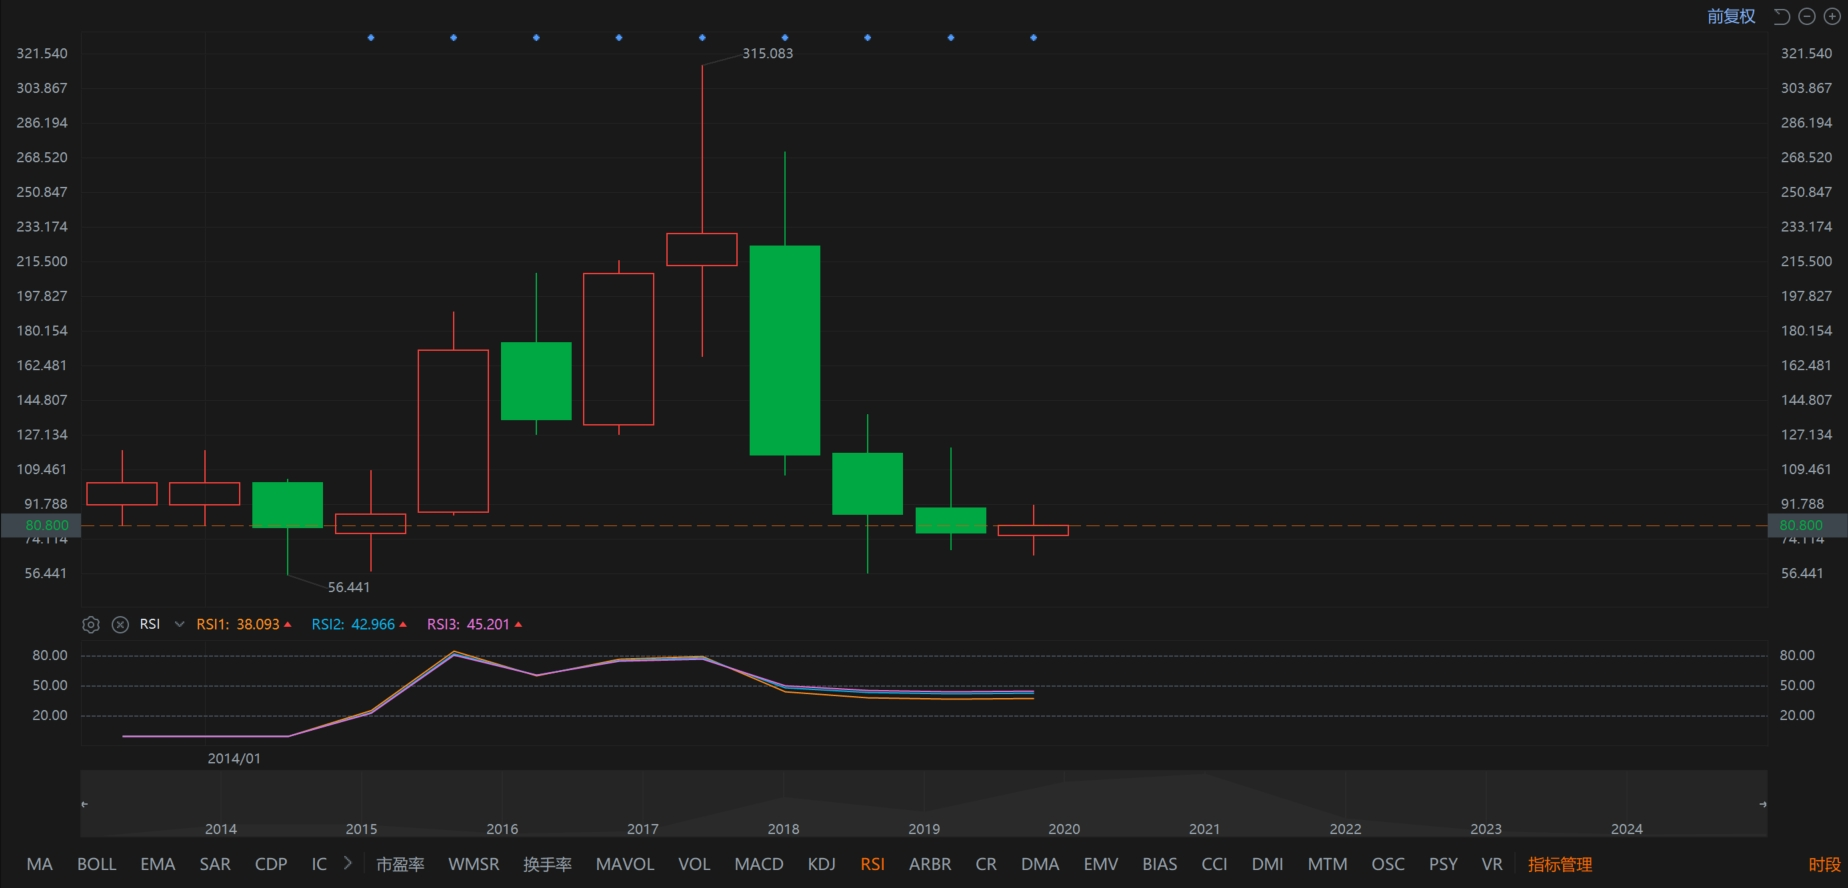Click the 时段 period button
The height and width of the screenshot is (888, 1848).
point(1825,864)
